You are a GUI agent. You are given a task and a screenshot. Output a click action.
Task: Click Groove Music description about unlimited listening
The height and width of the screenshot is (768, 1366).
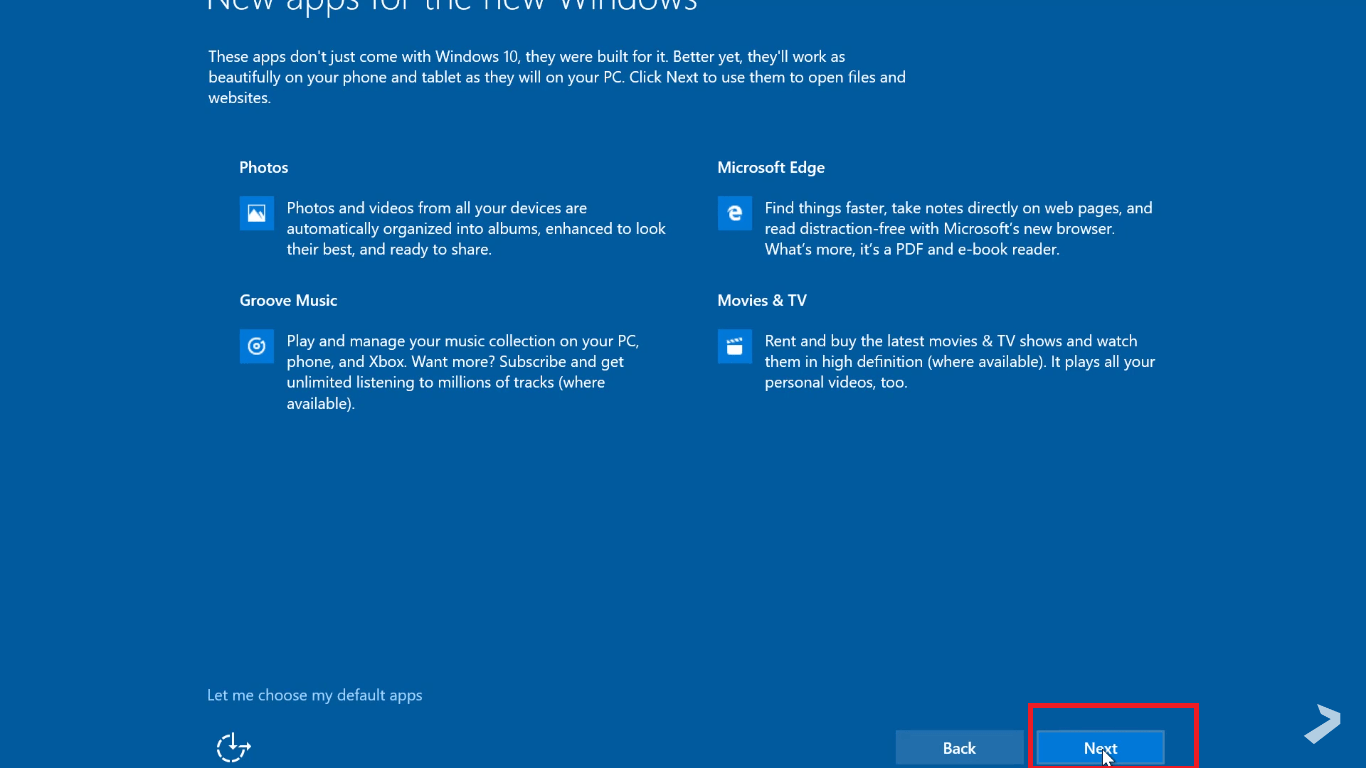tap(462, 372)
